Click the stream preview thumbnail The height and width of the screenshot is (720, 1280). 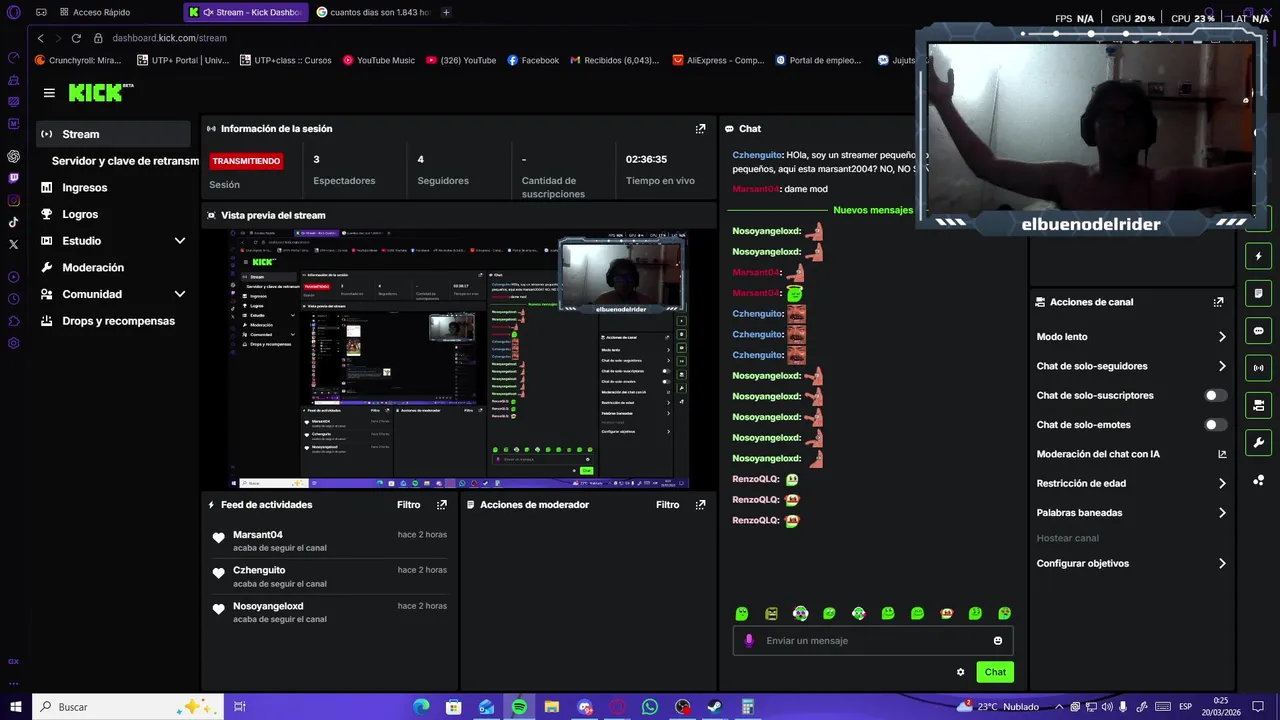[x=459, y=359]
